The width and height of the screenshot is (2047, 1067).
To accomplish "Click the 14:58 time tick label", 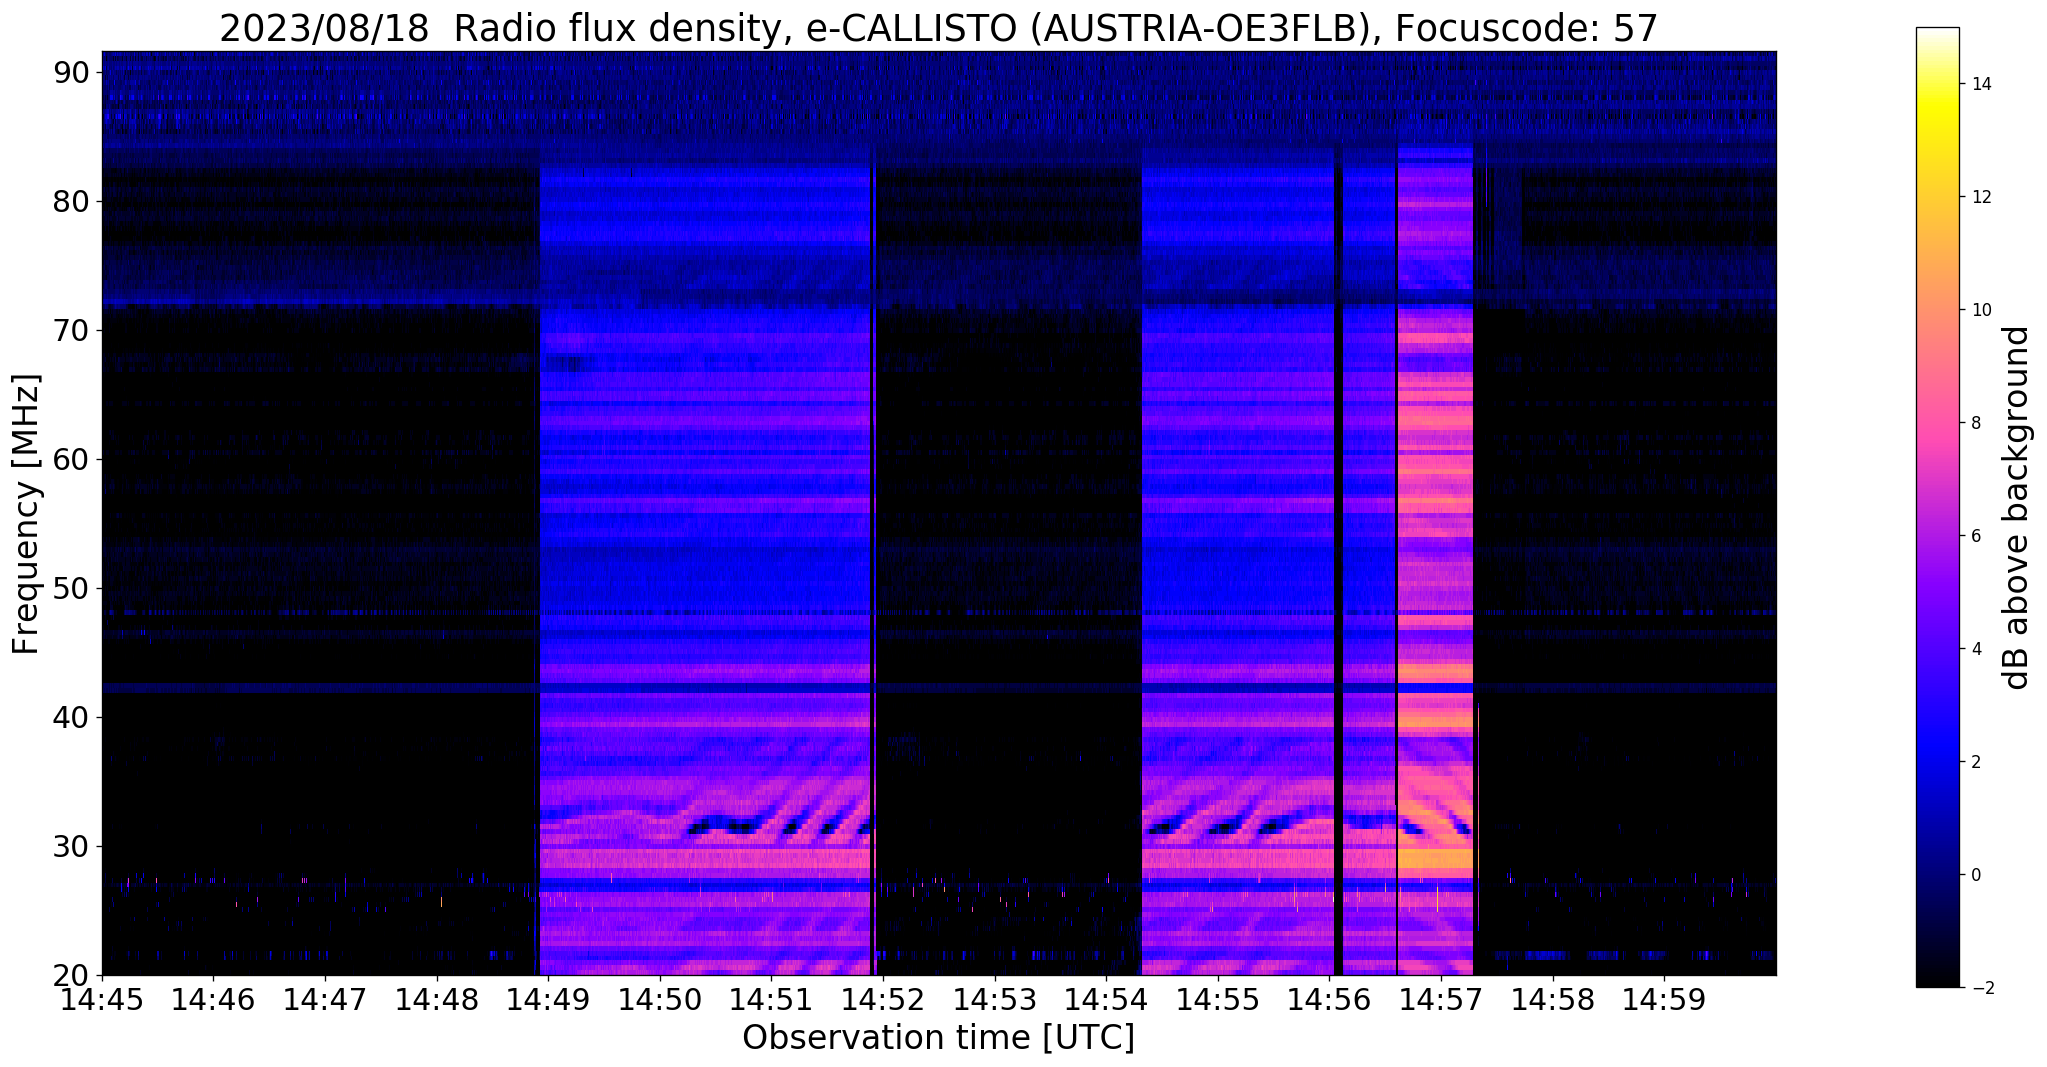I will click(x=1552, y=999).
